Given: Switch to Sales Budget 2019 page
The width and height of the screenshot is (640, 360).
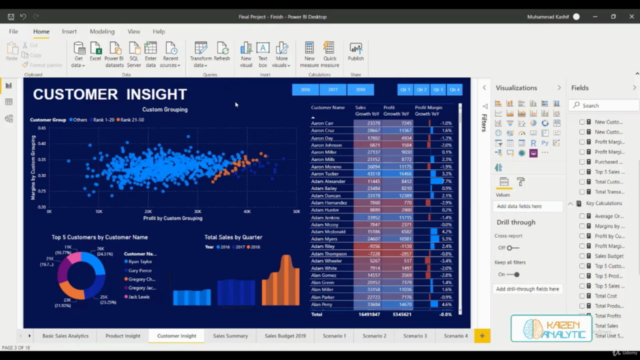Looking at the screenshot, I should point(285,336).
